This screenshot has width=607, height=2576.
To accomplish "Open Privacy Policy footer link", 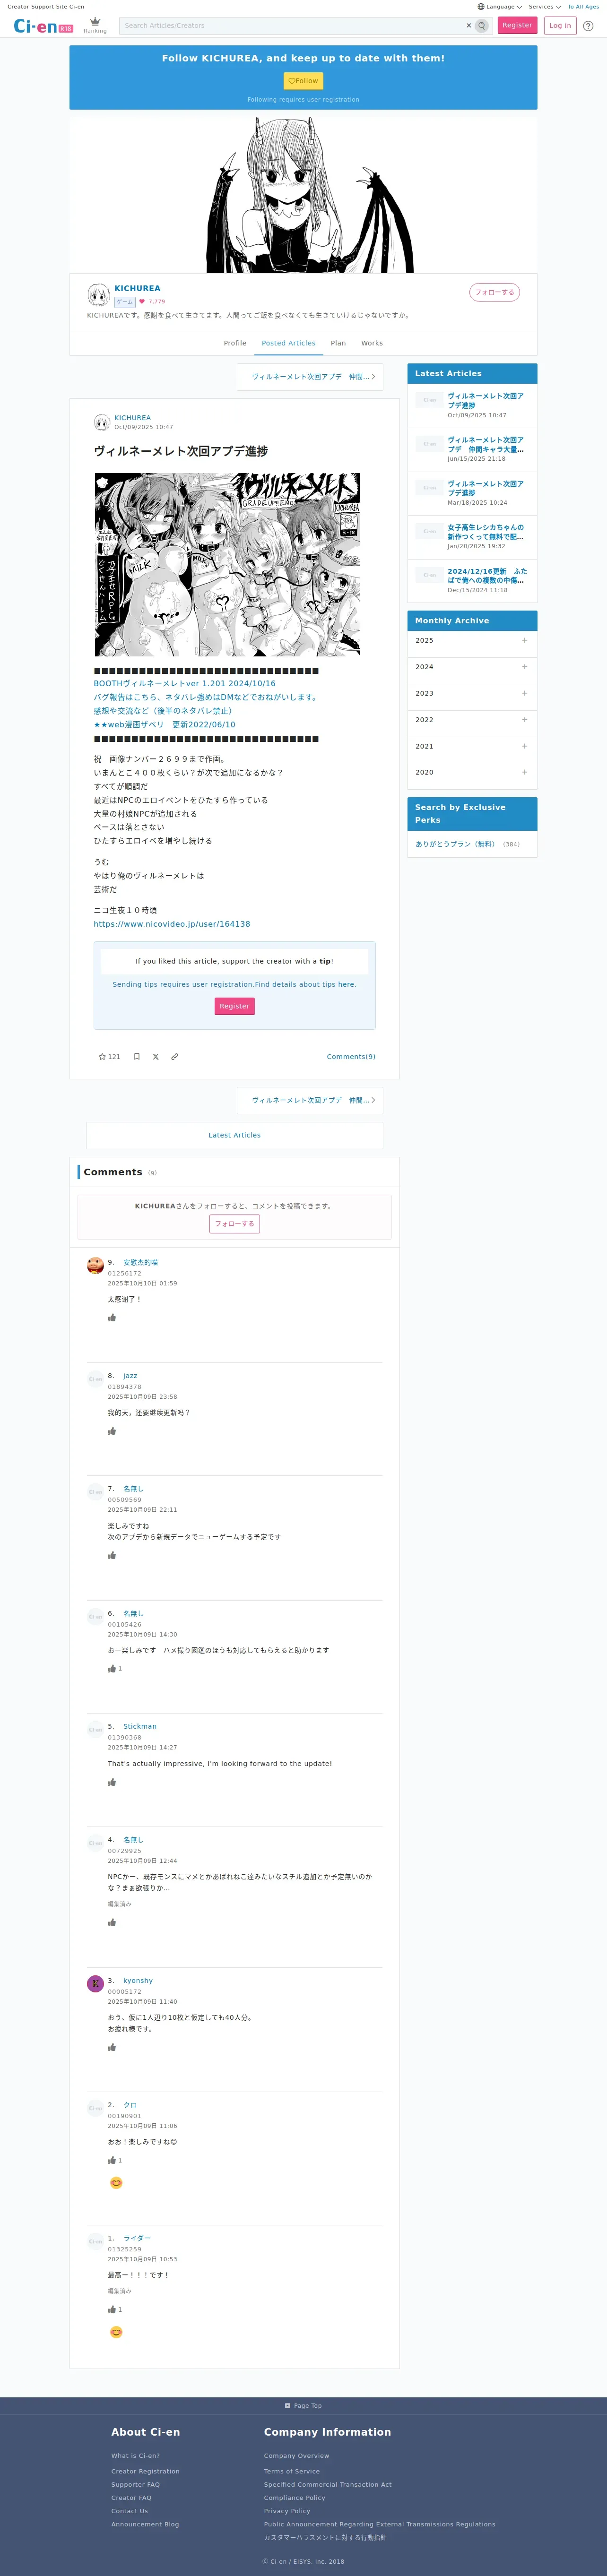I will click(x=287, y=2511).
